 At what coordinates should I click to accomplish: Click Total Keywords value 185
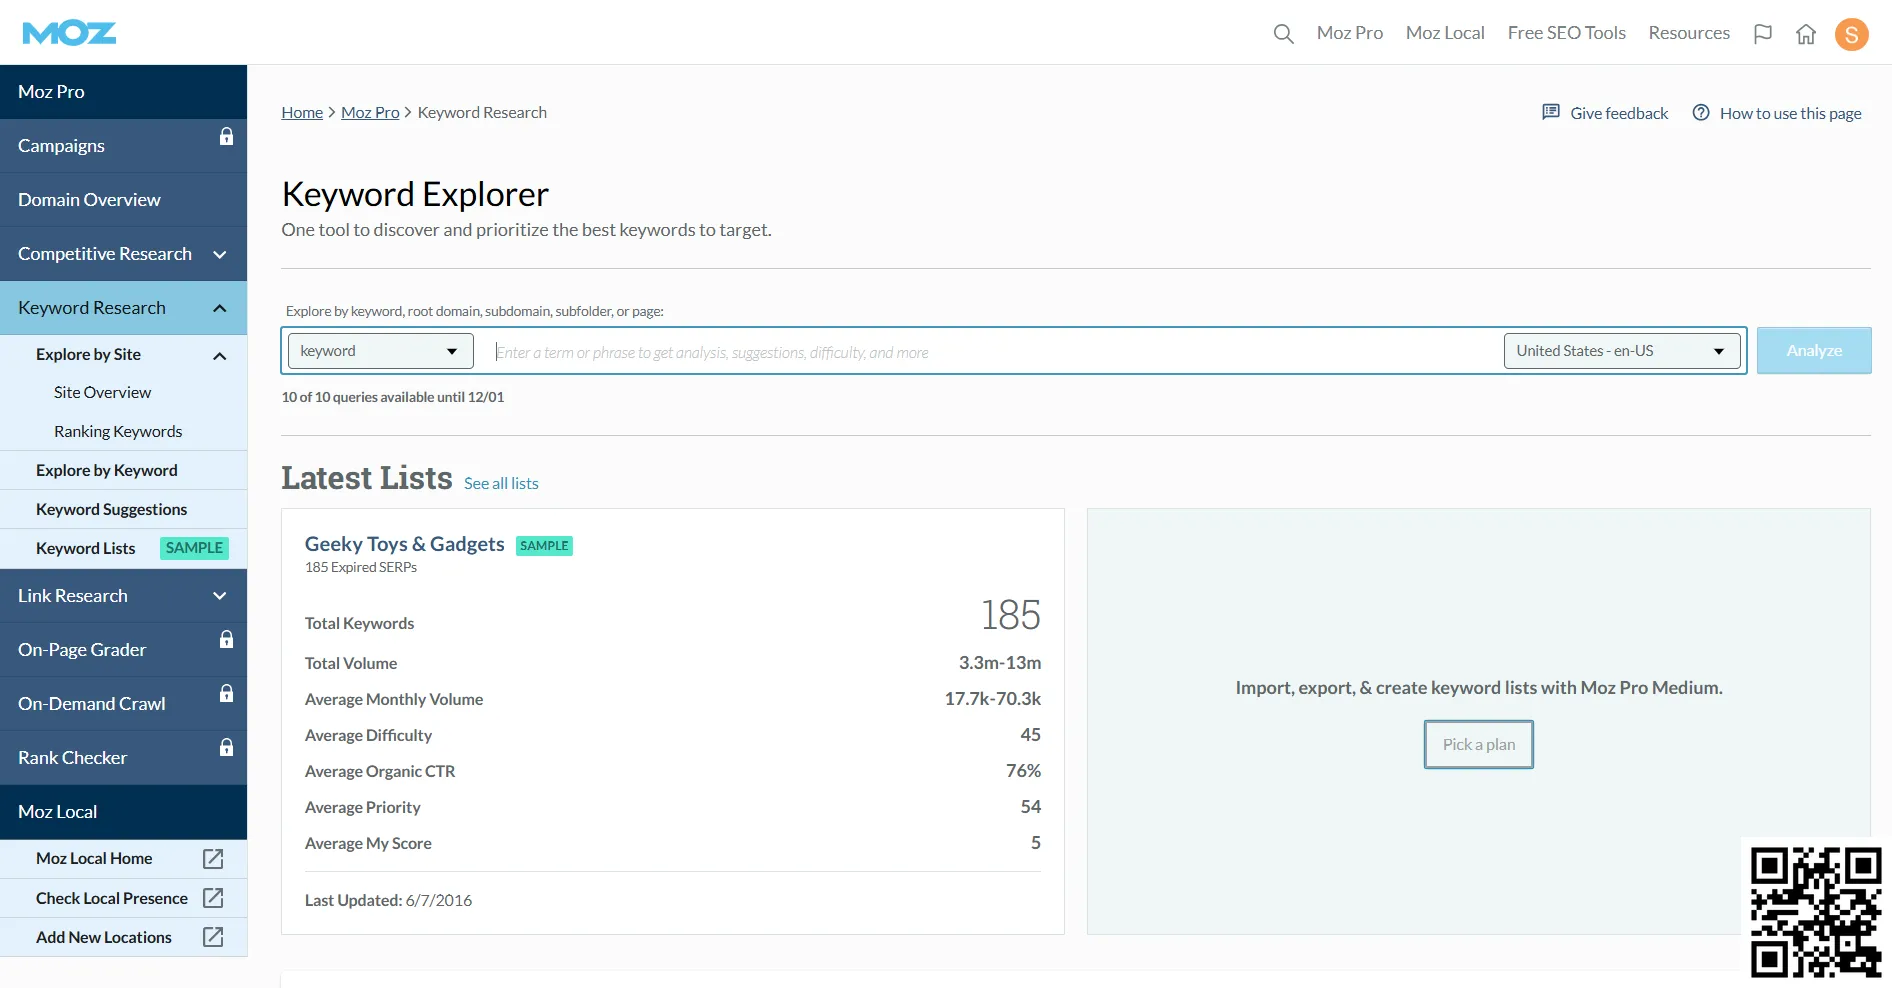coord(1010,615)
